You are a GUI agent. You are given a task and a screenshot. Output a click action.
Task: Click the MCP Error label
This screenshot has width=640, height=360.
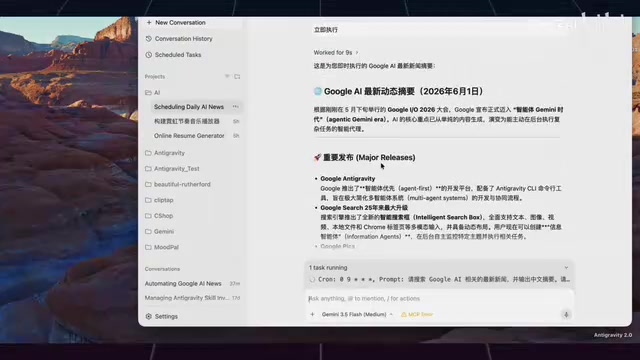coord(420,314)
